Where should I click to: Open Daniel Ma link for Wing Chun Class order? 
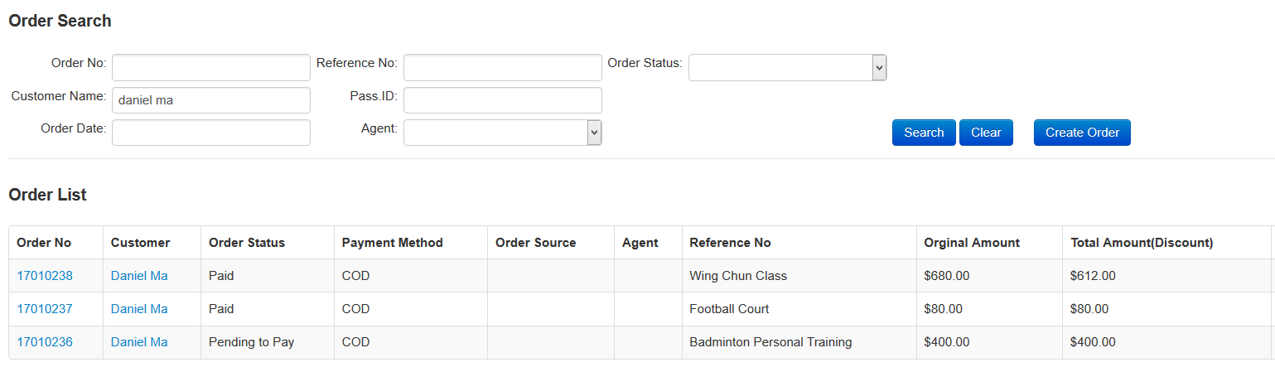point(139,276)
